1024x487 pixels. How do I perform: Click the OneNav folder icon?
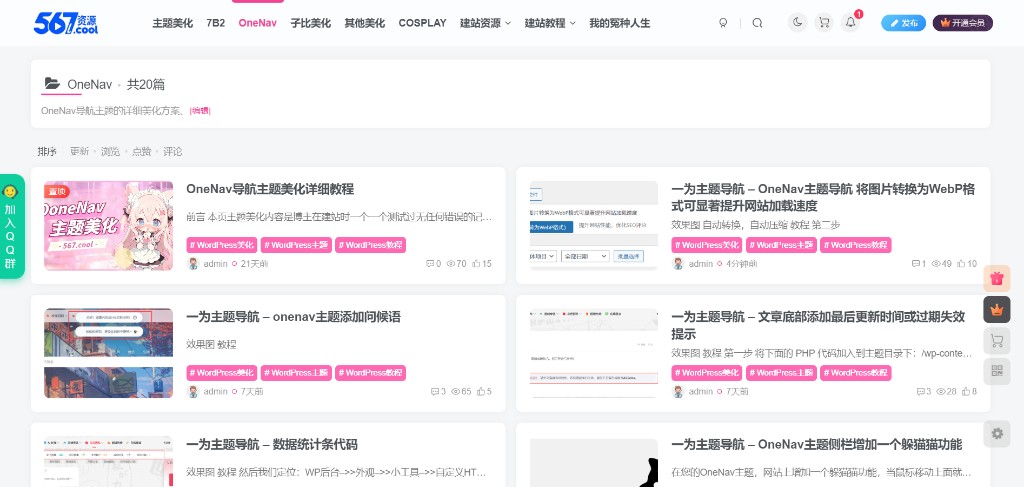tap(52, 84)
